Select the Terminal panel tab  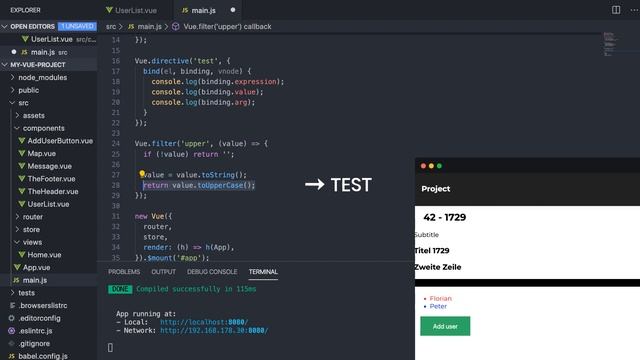263,272
